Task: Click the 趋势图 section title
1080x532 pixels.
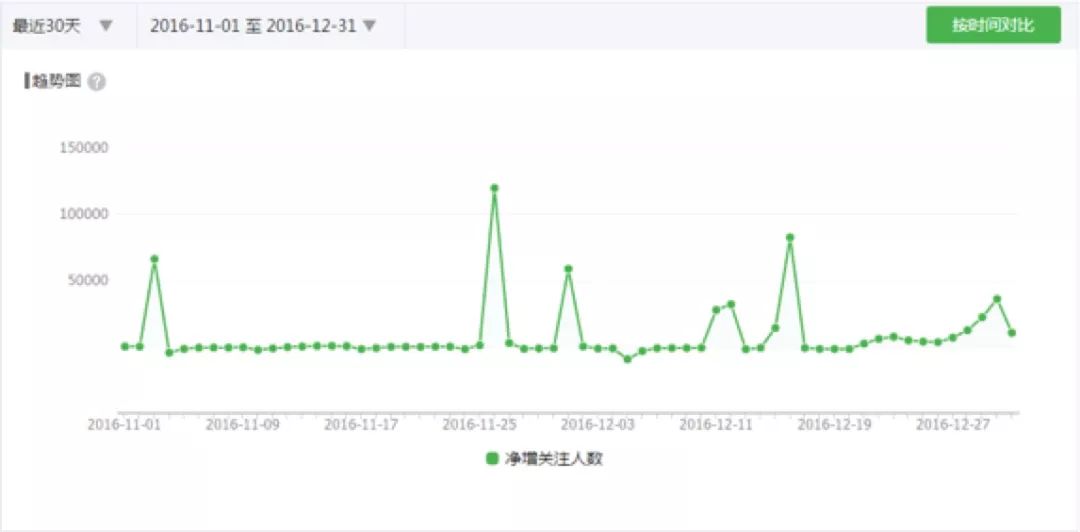Action: [x=55, y=81]
